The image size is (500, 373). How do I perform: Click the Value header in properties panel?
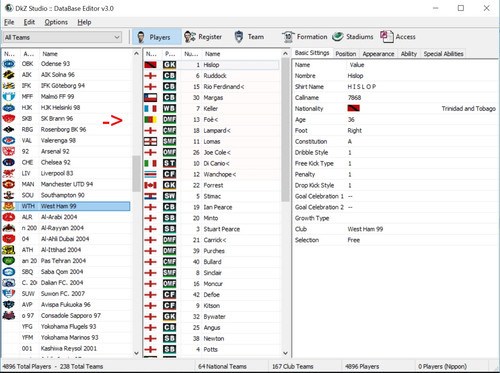357,65
